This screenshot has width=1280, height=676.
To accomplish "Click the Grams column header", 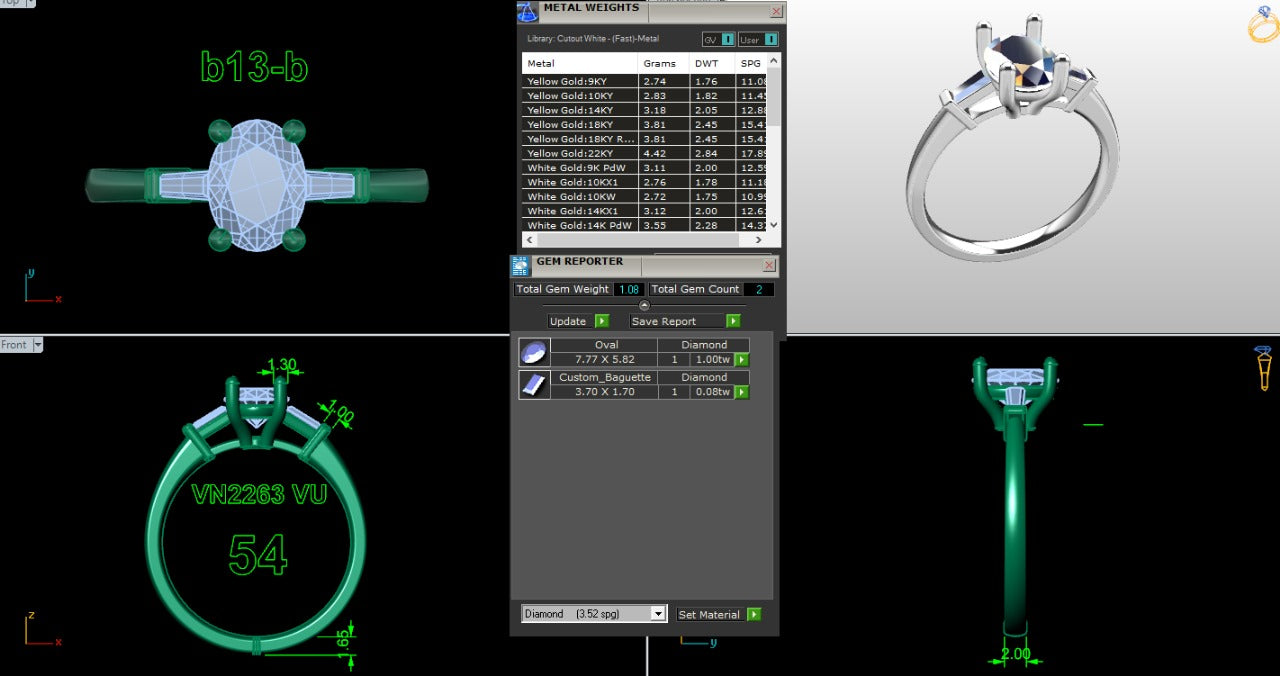I will [x=664, y=63].
